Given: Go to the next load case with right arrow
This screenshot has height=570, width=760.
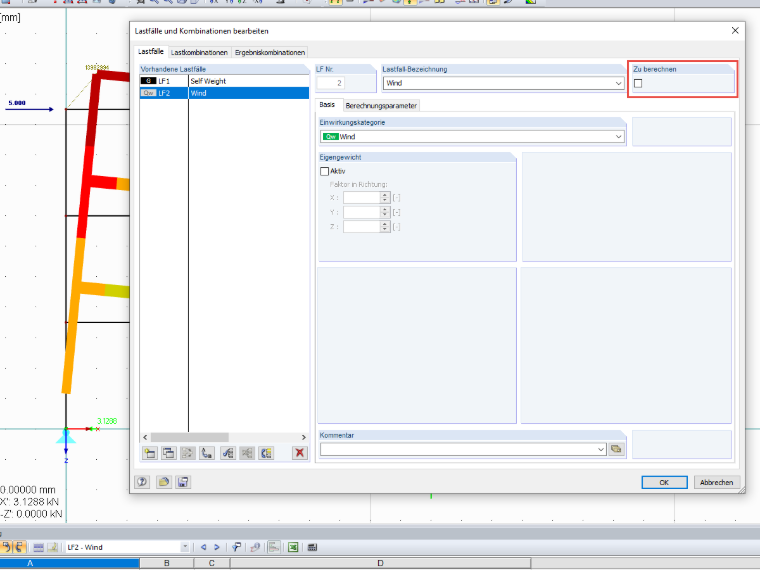Looking at the screenshot, I should click(x=217, y=547).
